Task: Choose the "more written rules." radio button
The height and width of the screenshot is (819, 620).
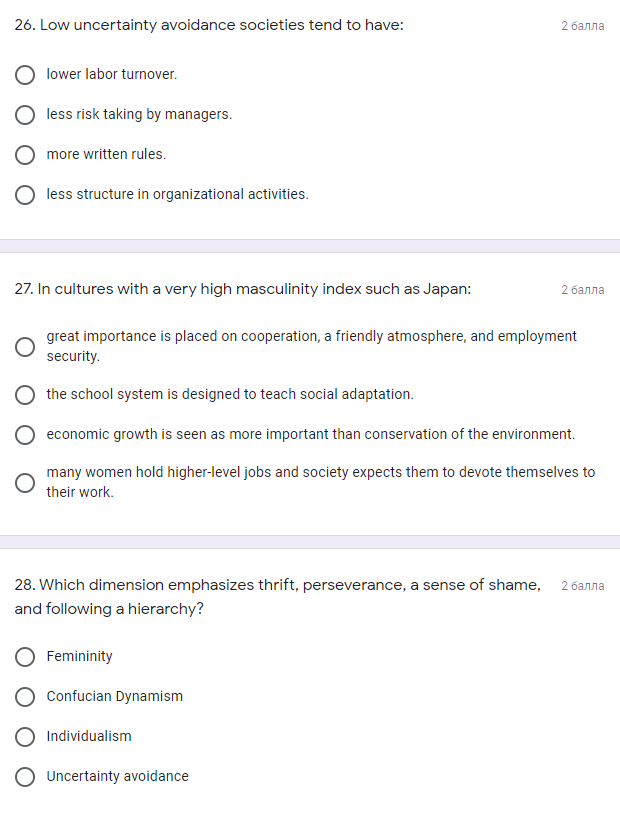Action: (25, 154)
